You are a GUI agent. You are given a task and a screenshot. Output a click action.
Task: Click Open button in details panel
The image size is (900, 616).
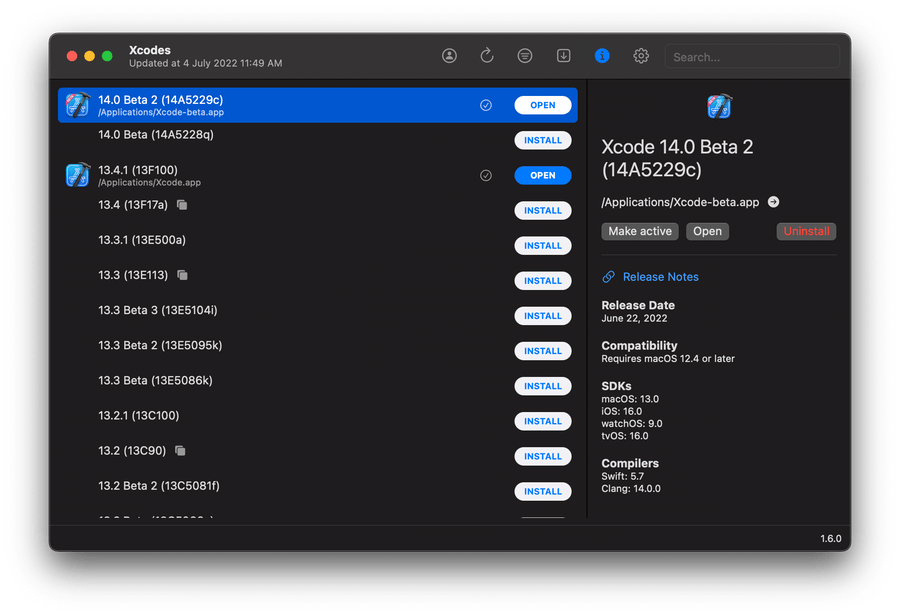point(707,231)
